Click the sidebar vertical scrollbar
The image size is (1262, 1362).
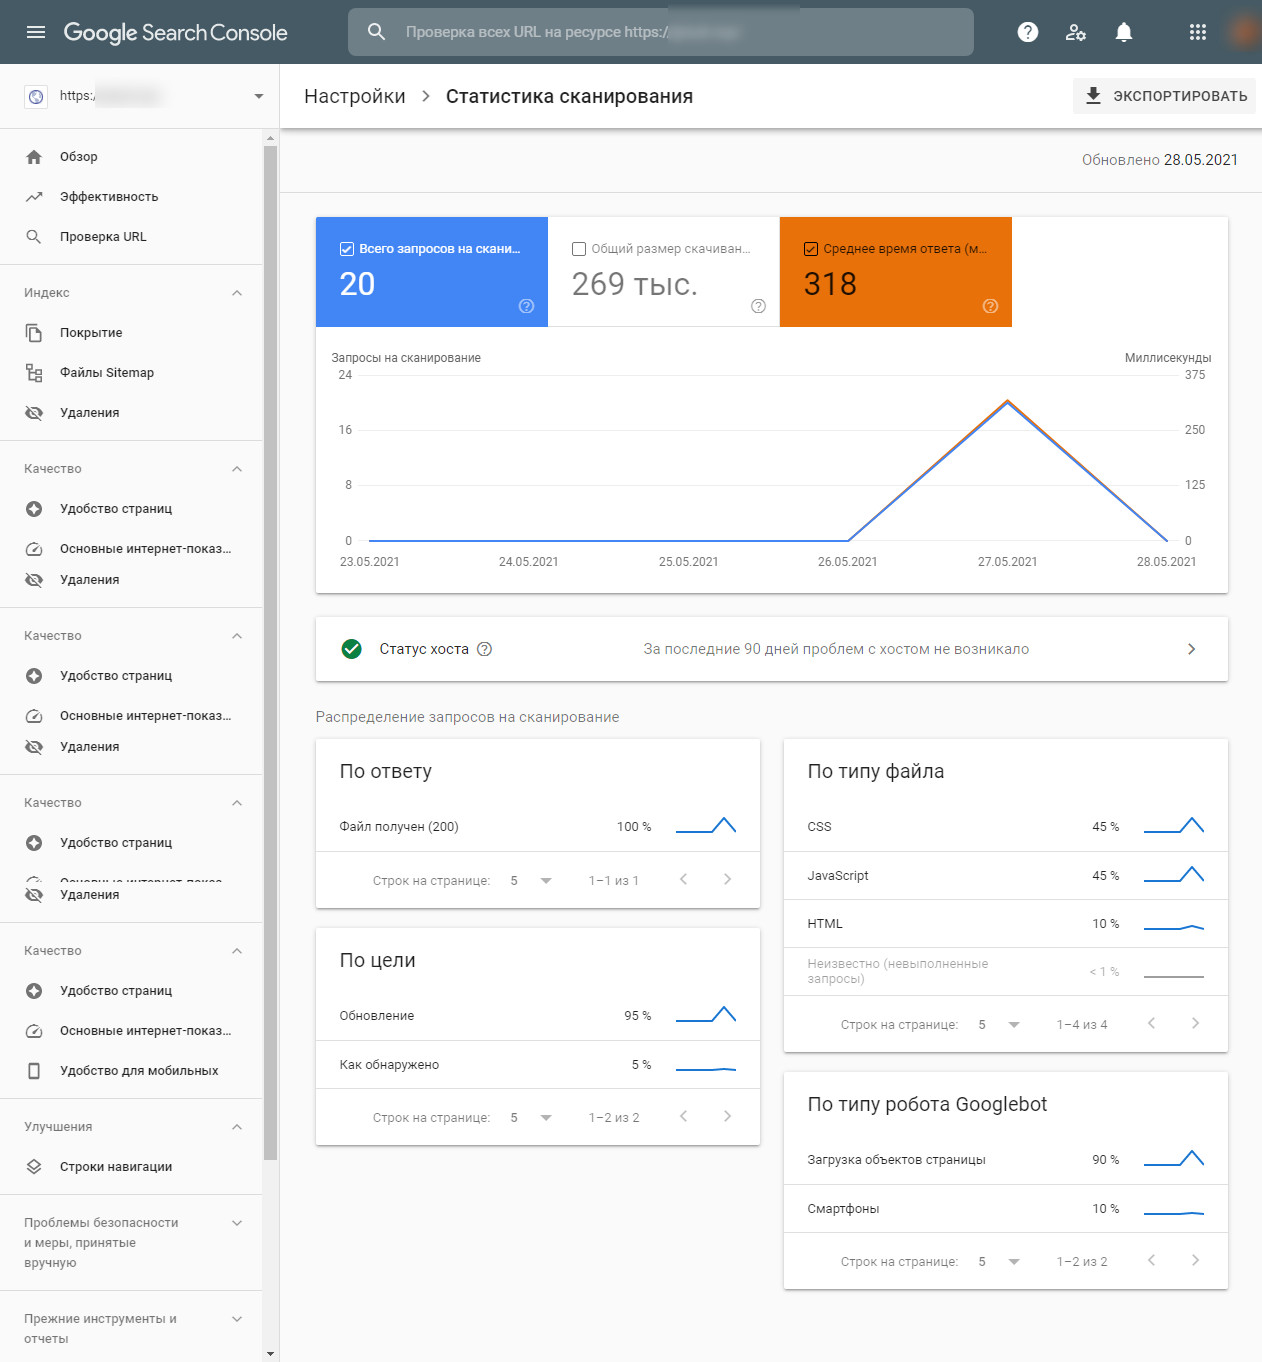(x=270, y=650)
